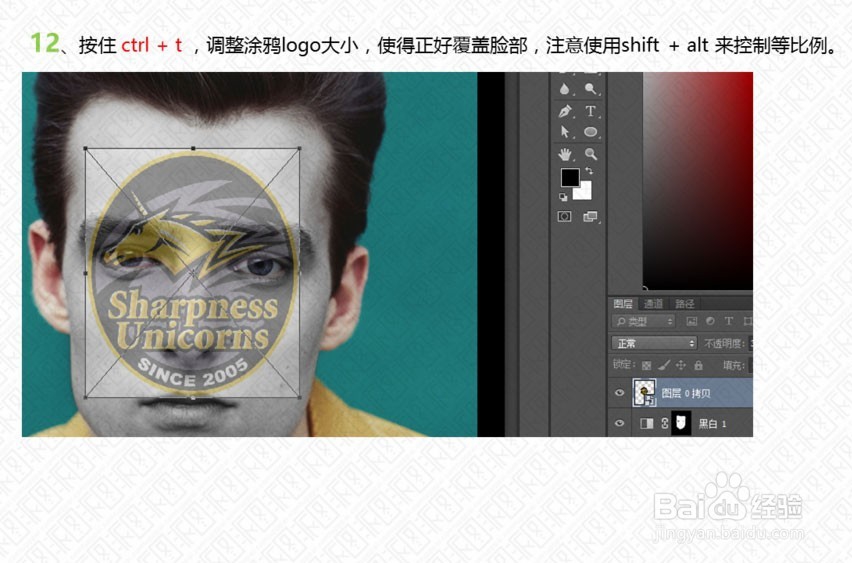Pick a shade in the red color field

(698, 181)
